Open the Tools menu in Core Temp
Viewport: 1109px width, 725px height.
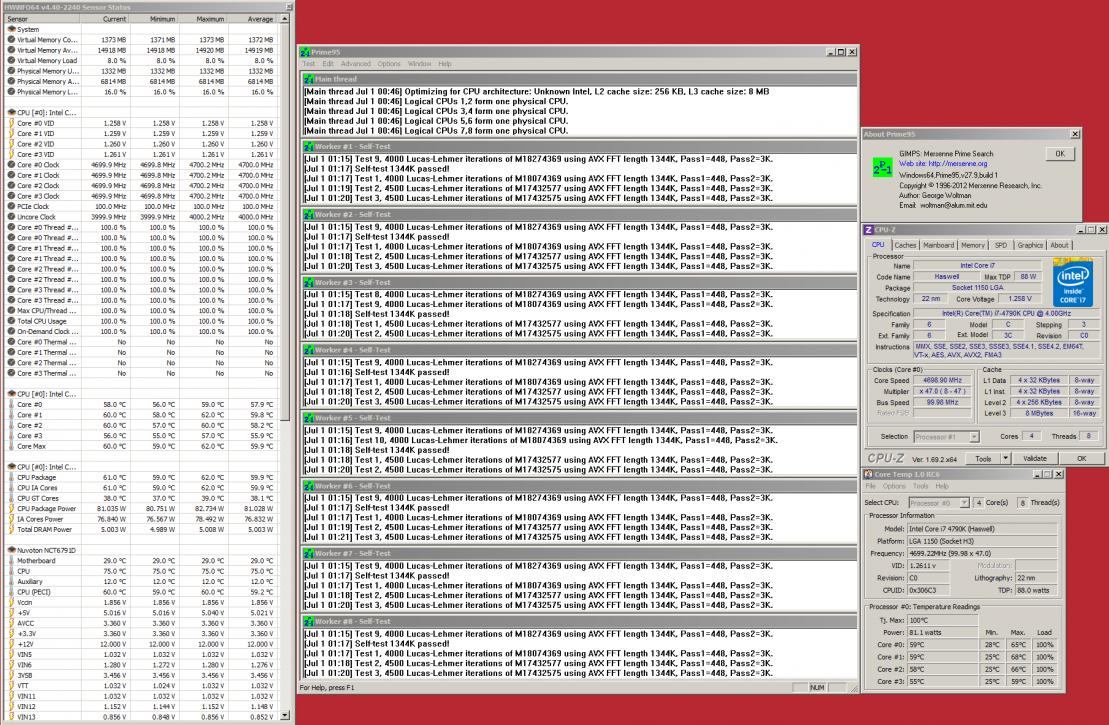point(920,487)
